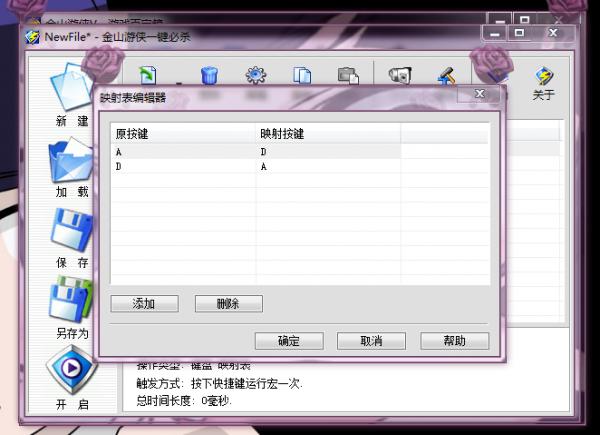
Task: Click mapped key D in first row
Action: coord(263,152)
